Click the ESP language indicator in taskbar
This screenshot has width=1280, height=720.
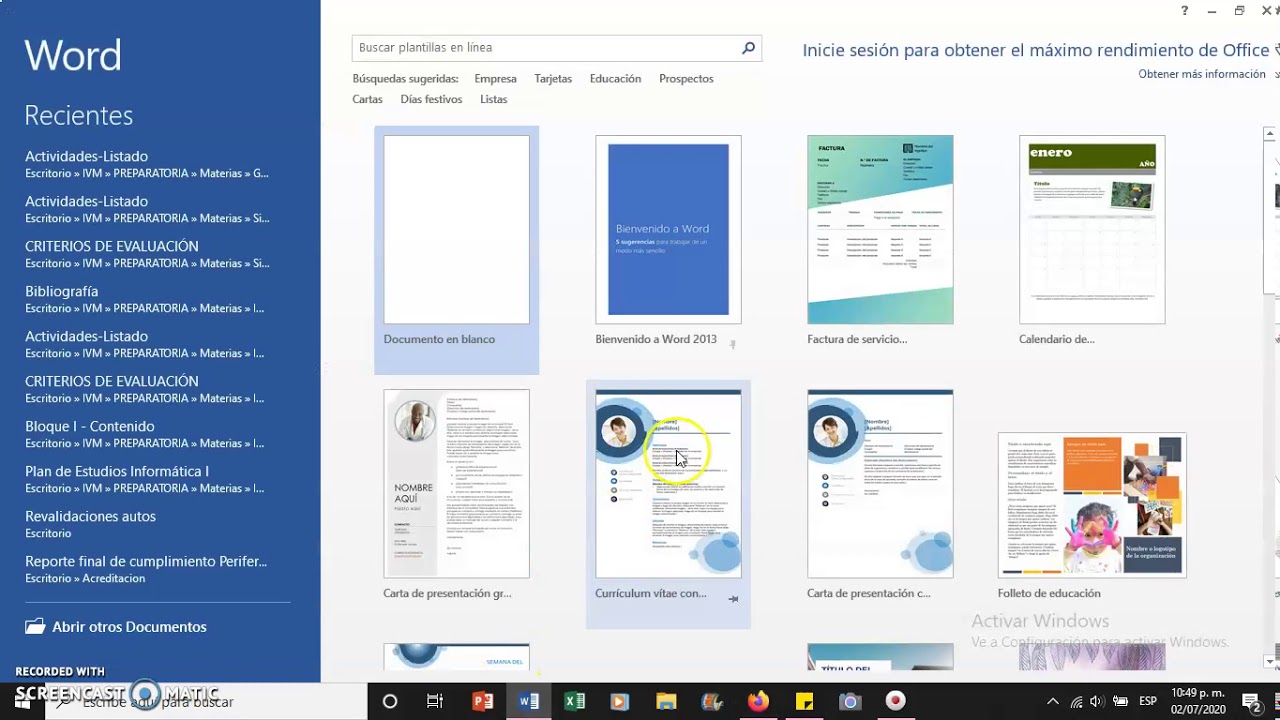pyautogui.click(x=1148, y=702)
